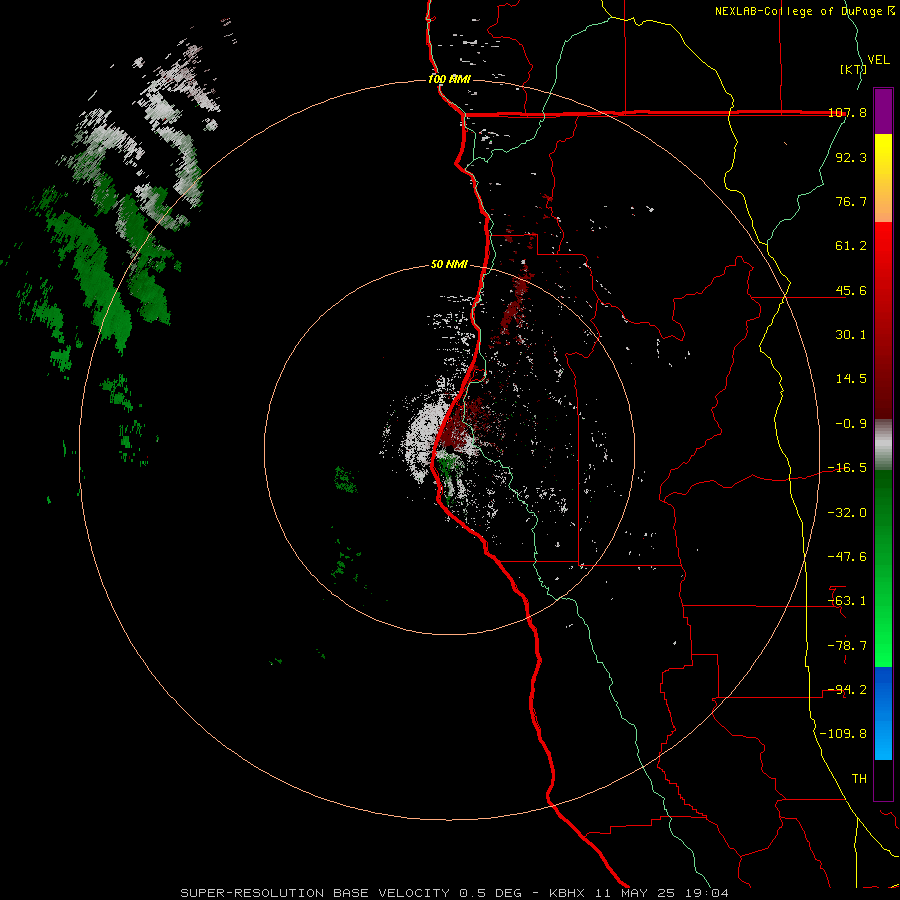Image resolution: width=900 pixels, height=900 pixels.
Task: Click the NEXLAB-College of DuPage credit text
Action: [804, 11]
